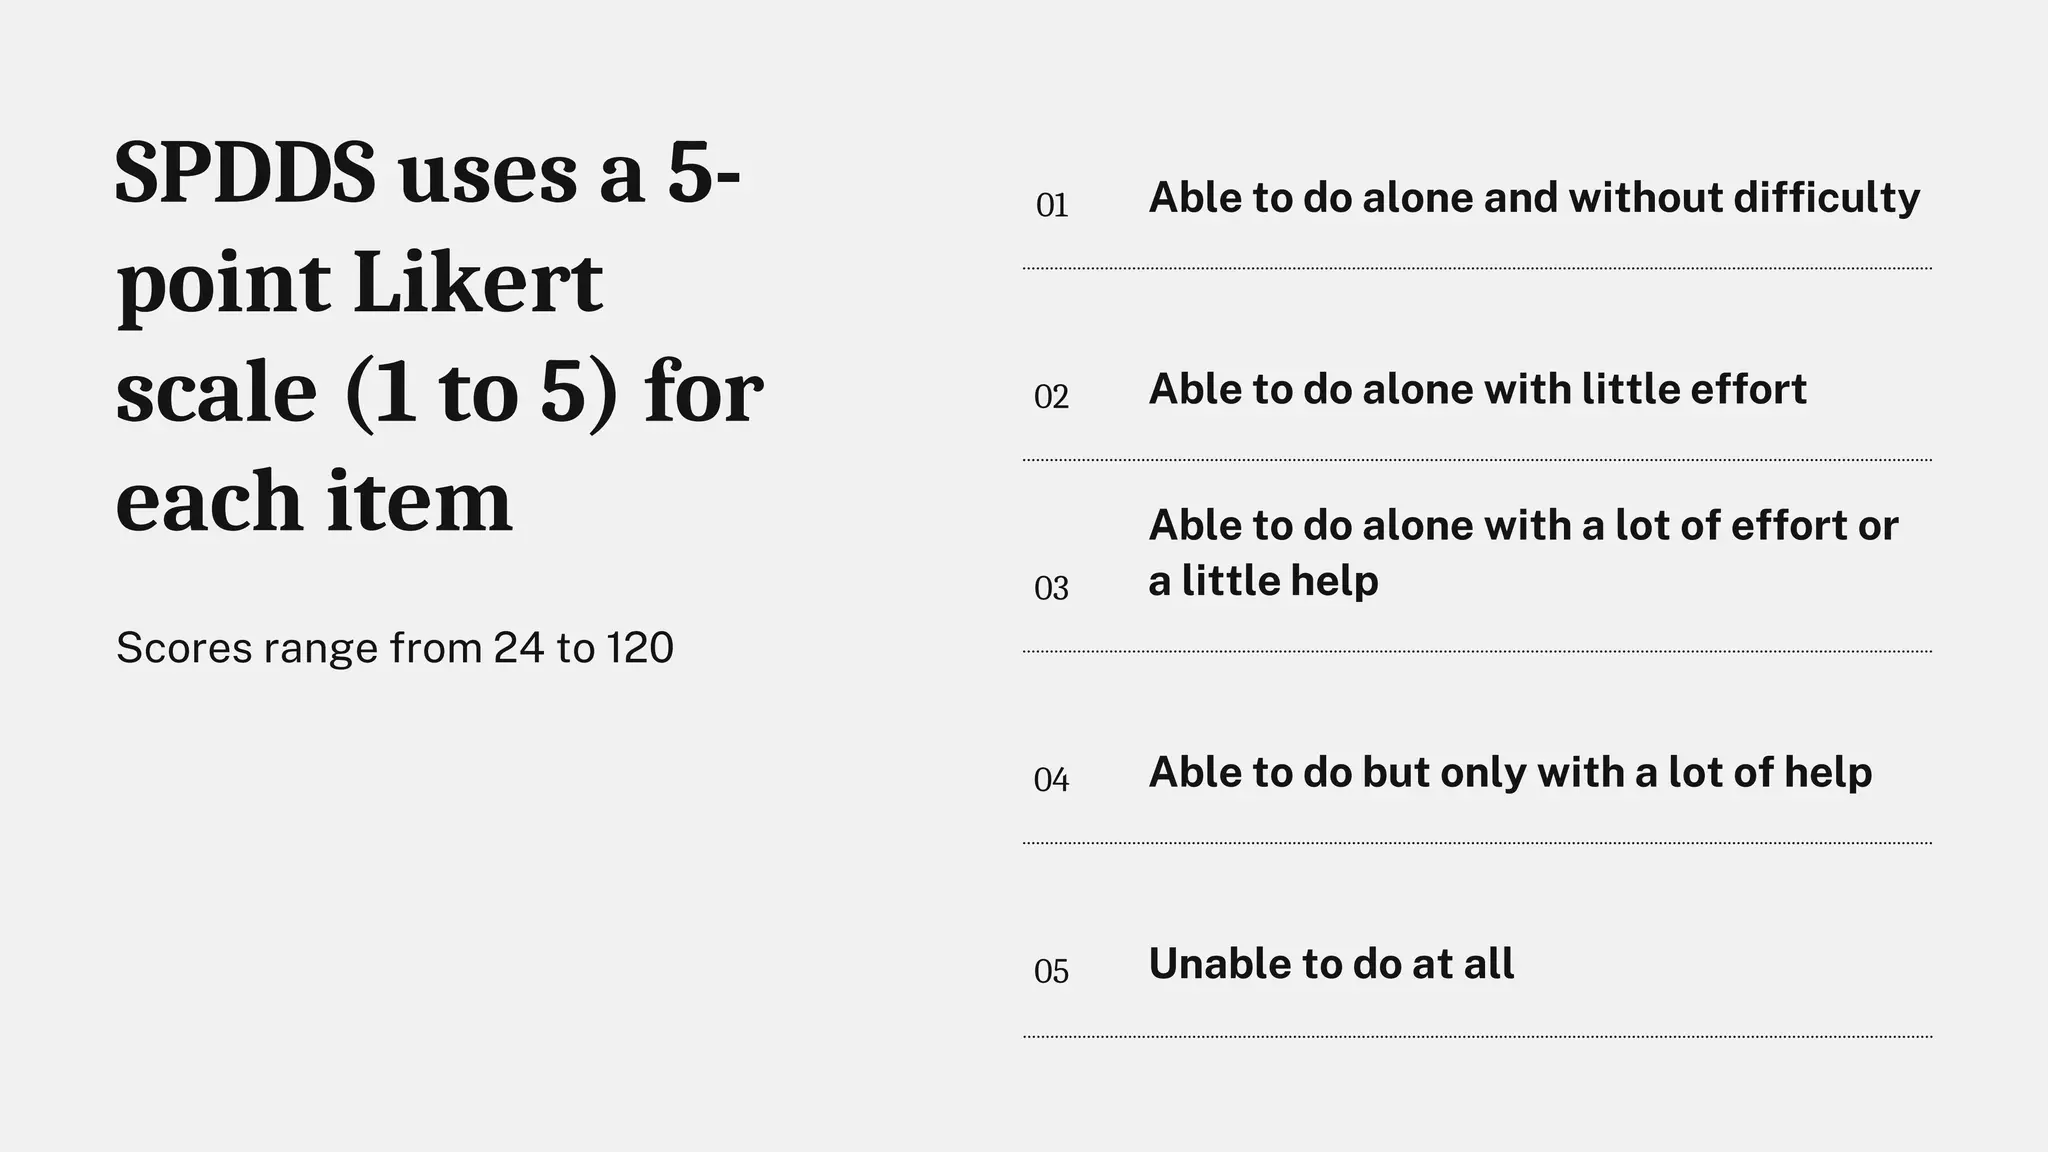Select 'Able to do but only with a lot of help'
This screenshot has height=1152, width=2048.
pos(1510,773)
